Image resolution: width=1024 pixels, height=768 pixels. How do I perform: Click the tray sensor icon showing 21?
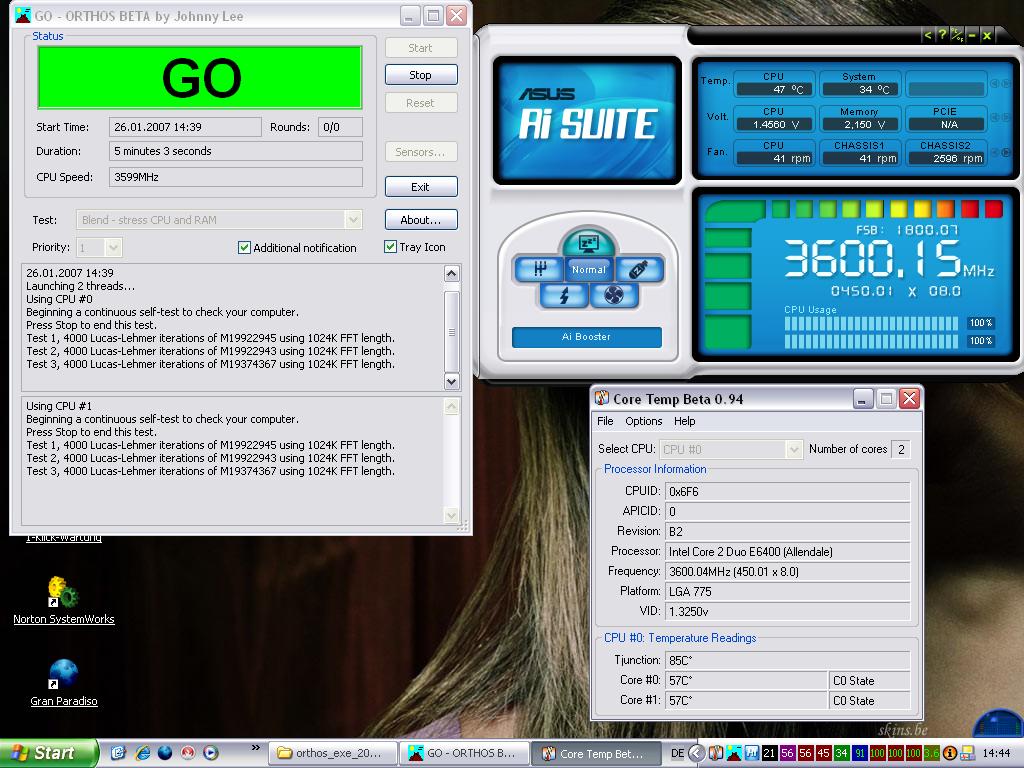tap(769, 753)
